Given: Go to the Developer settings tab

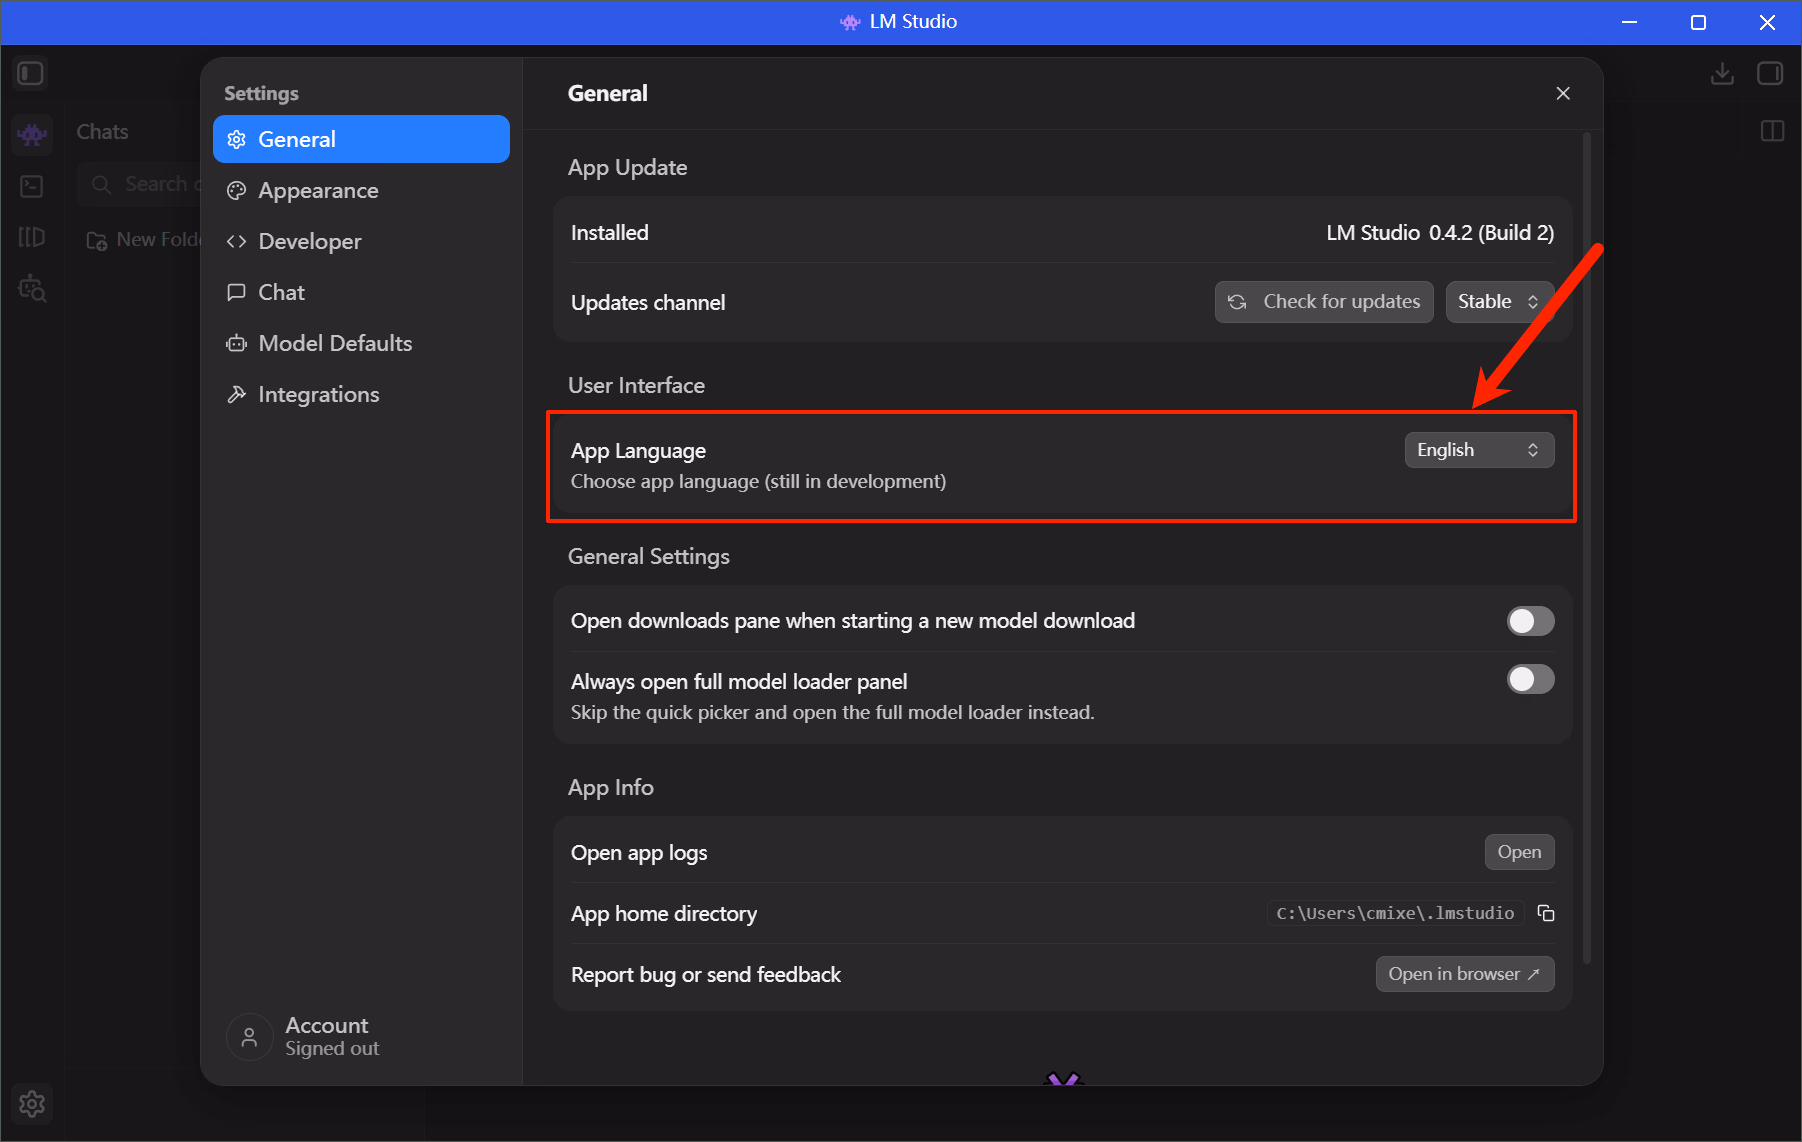Looking at the screenshot, I should [x=361, y=241].
